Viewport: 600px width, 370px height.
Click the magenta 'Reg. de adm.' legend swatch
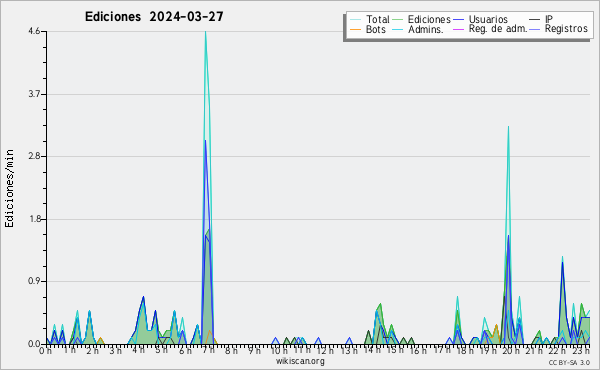point(458,29)
